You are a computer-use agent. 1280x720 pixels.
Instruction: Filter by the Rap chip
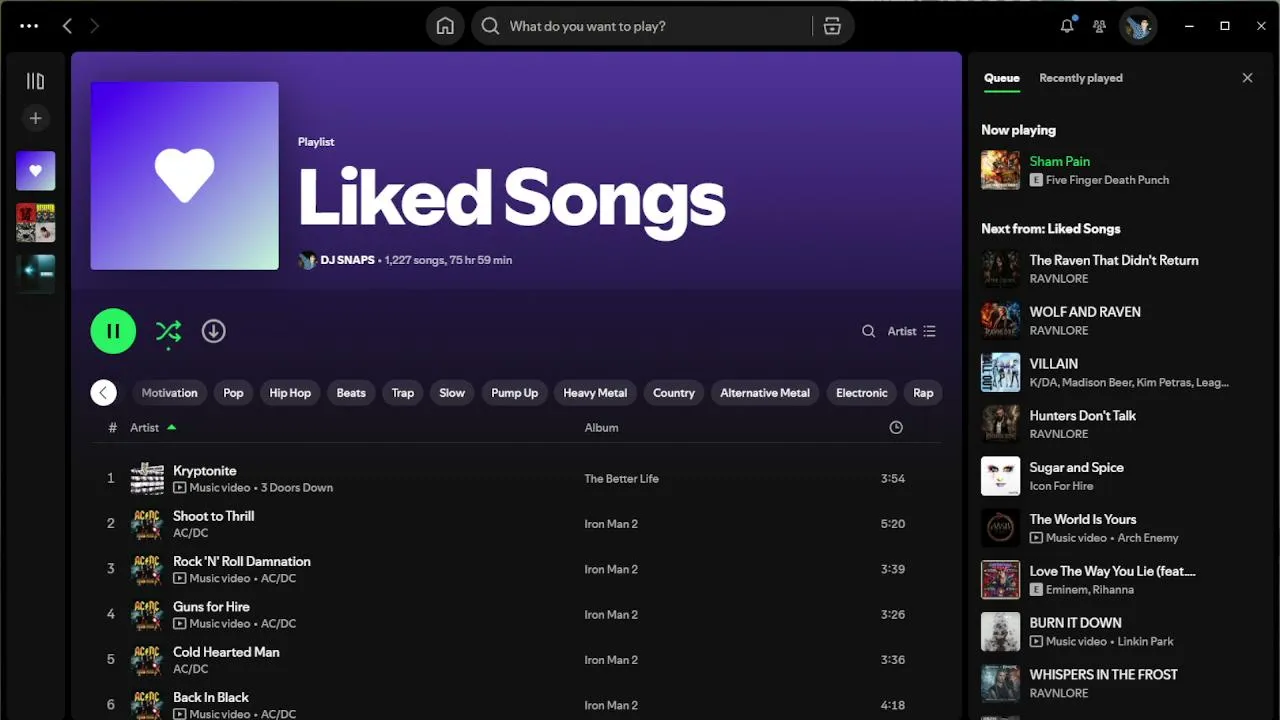tap(923, 393)
